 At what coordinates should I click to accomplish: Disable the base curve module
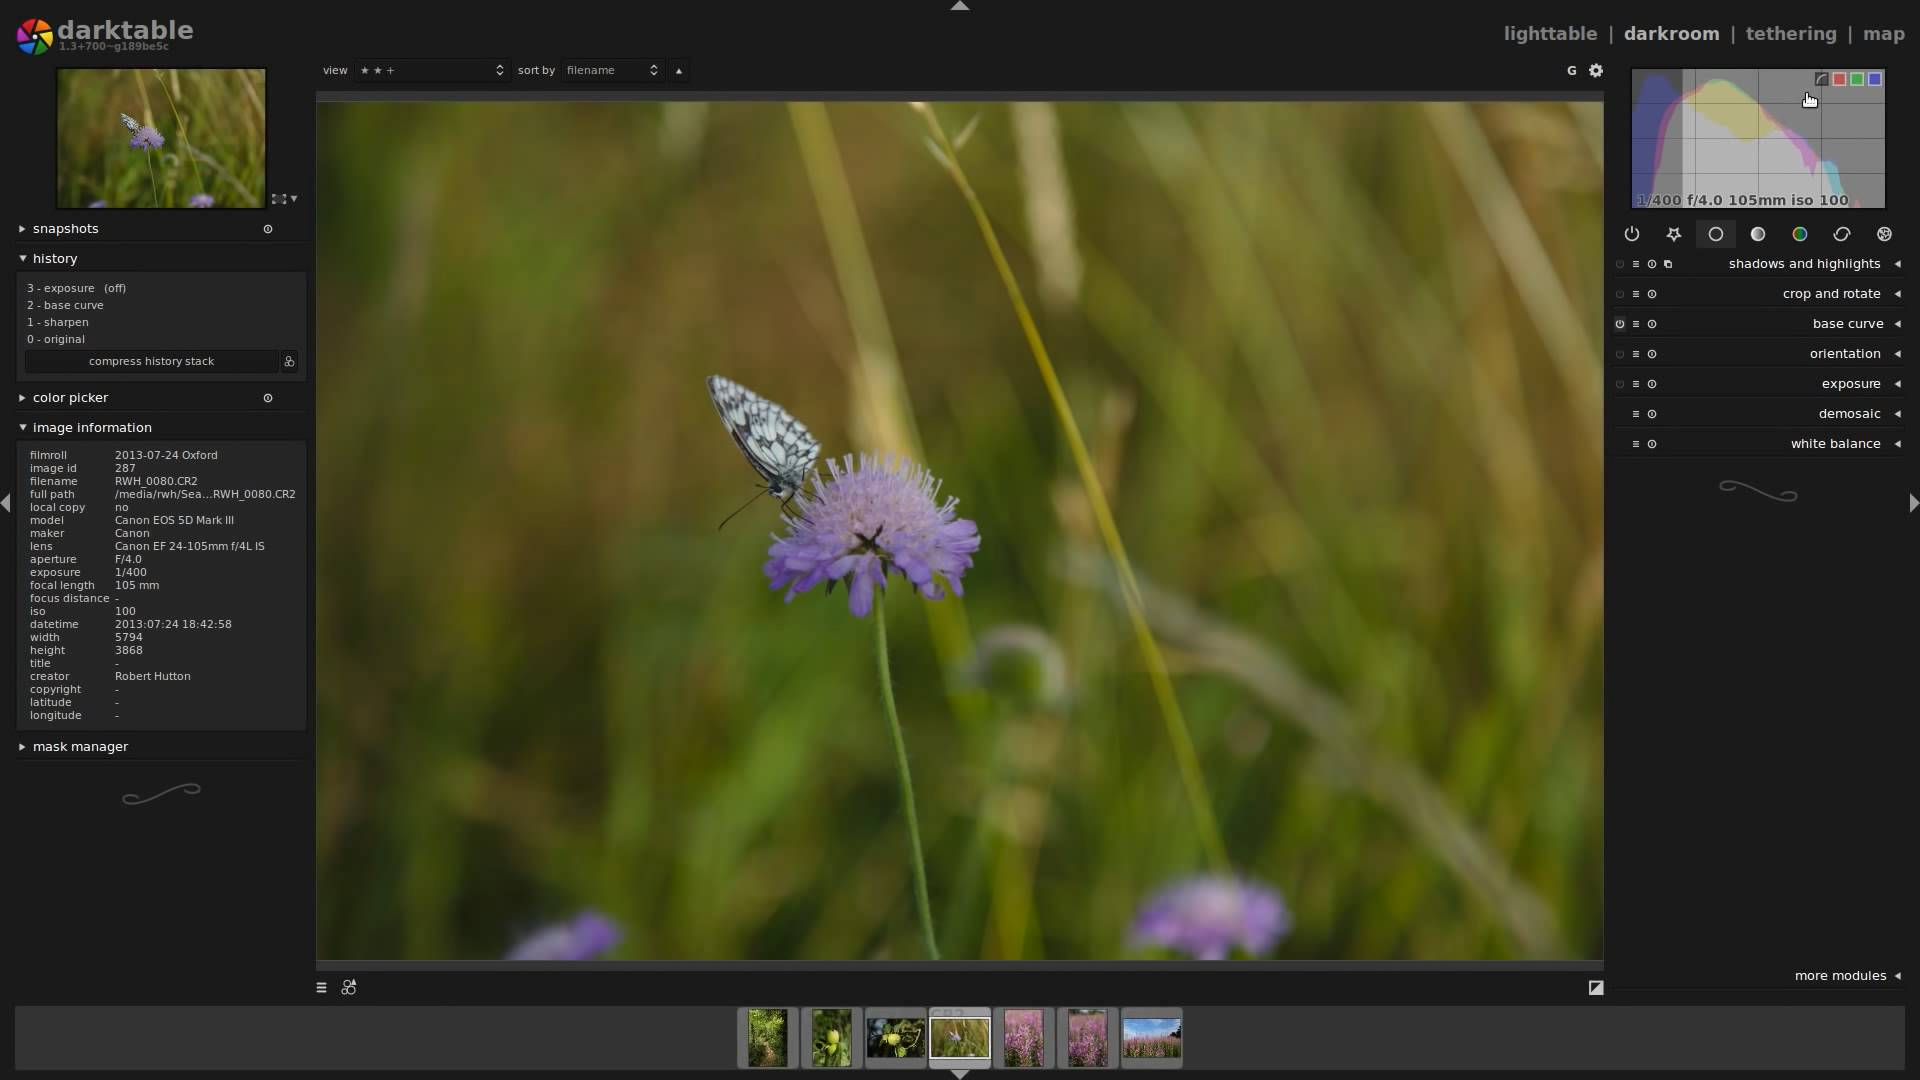1619,324
